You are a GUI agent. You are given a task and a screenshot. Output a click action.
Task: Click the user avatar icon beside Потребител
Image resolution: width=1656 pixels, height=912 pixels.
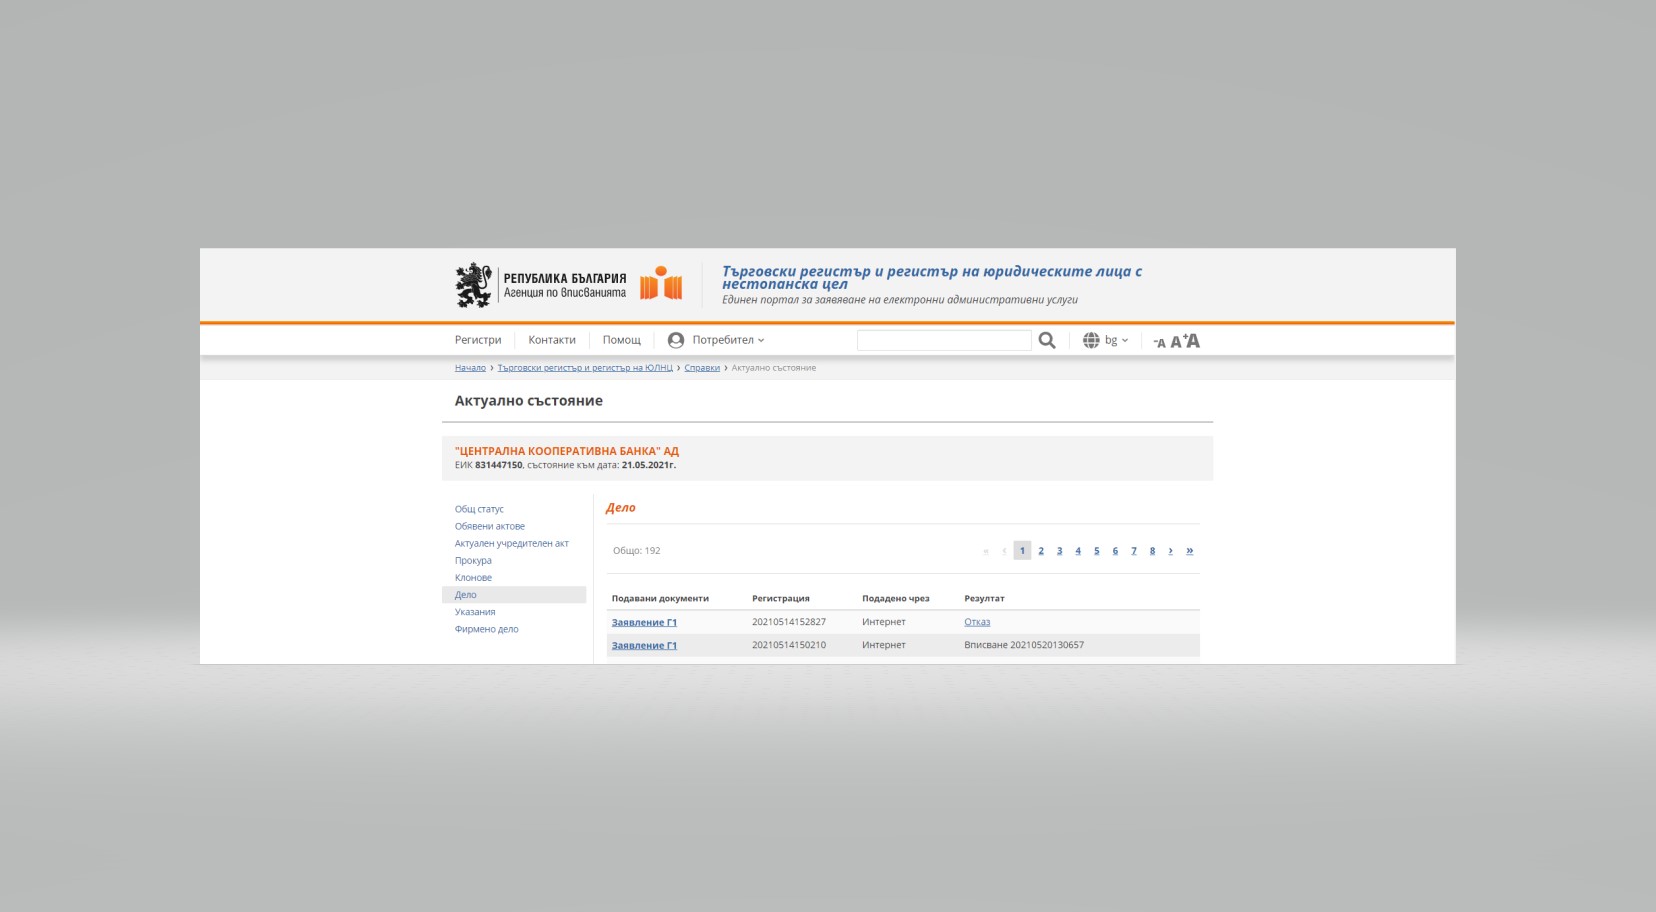tap(676, 340)
